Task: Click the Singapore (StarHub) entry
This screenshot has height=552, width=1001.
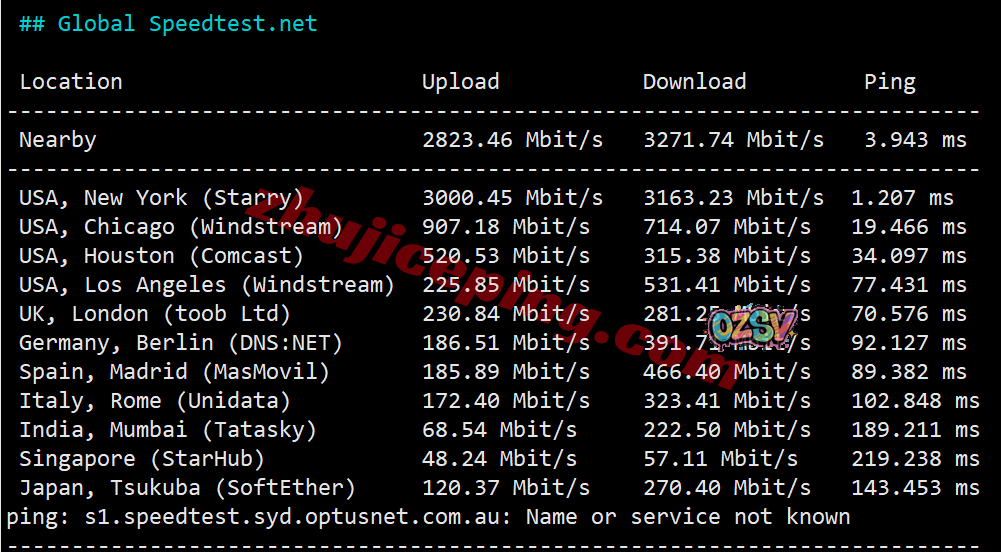Action: click(x=142, y=459)
